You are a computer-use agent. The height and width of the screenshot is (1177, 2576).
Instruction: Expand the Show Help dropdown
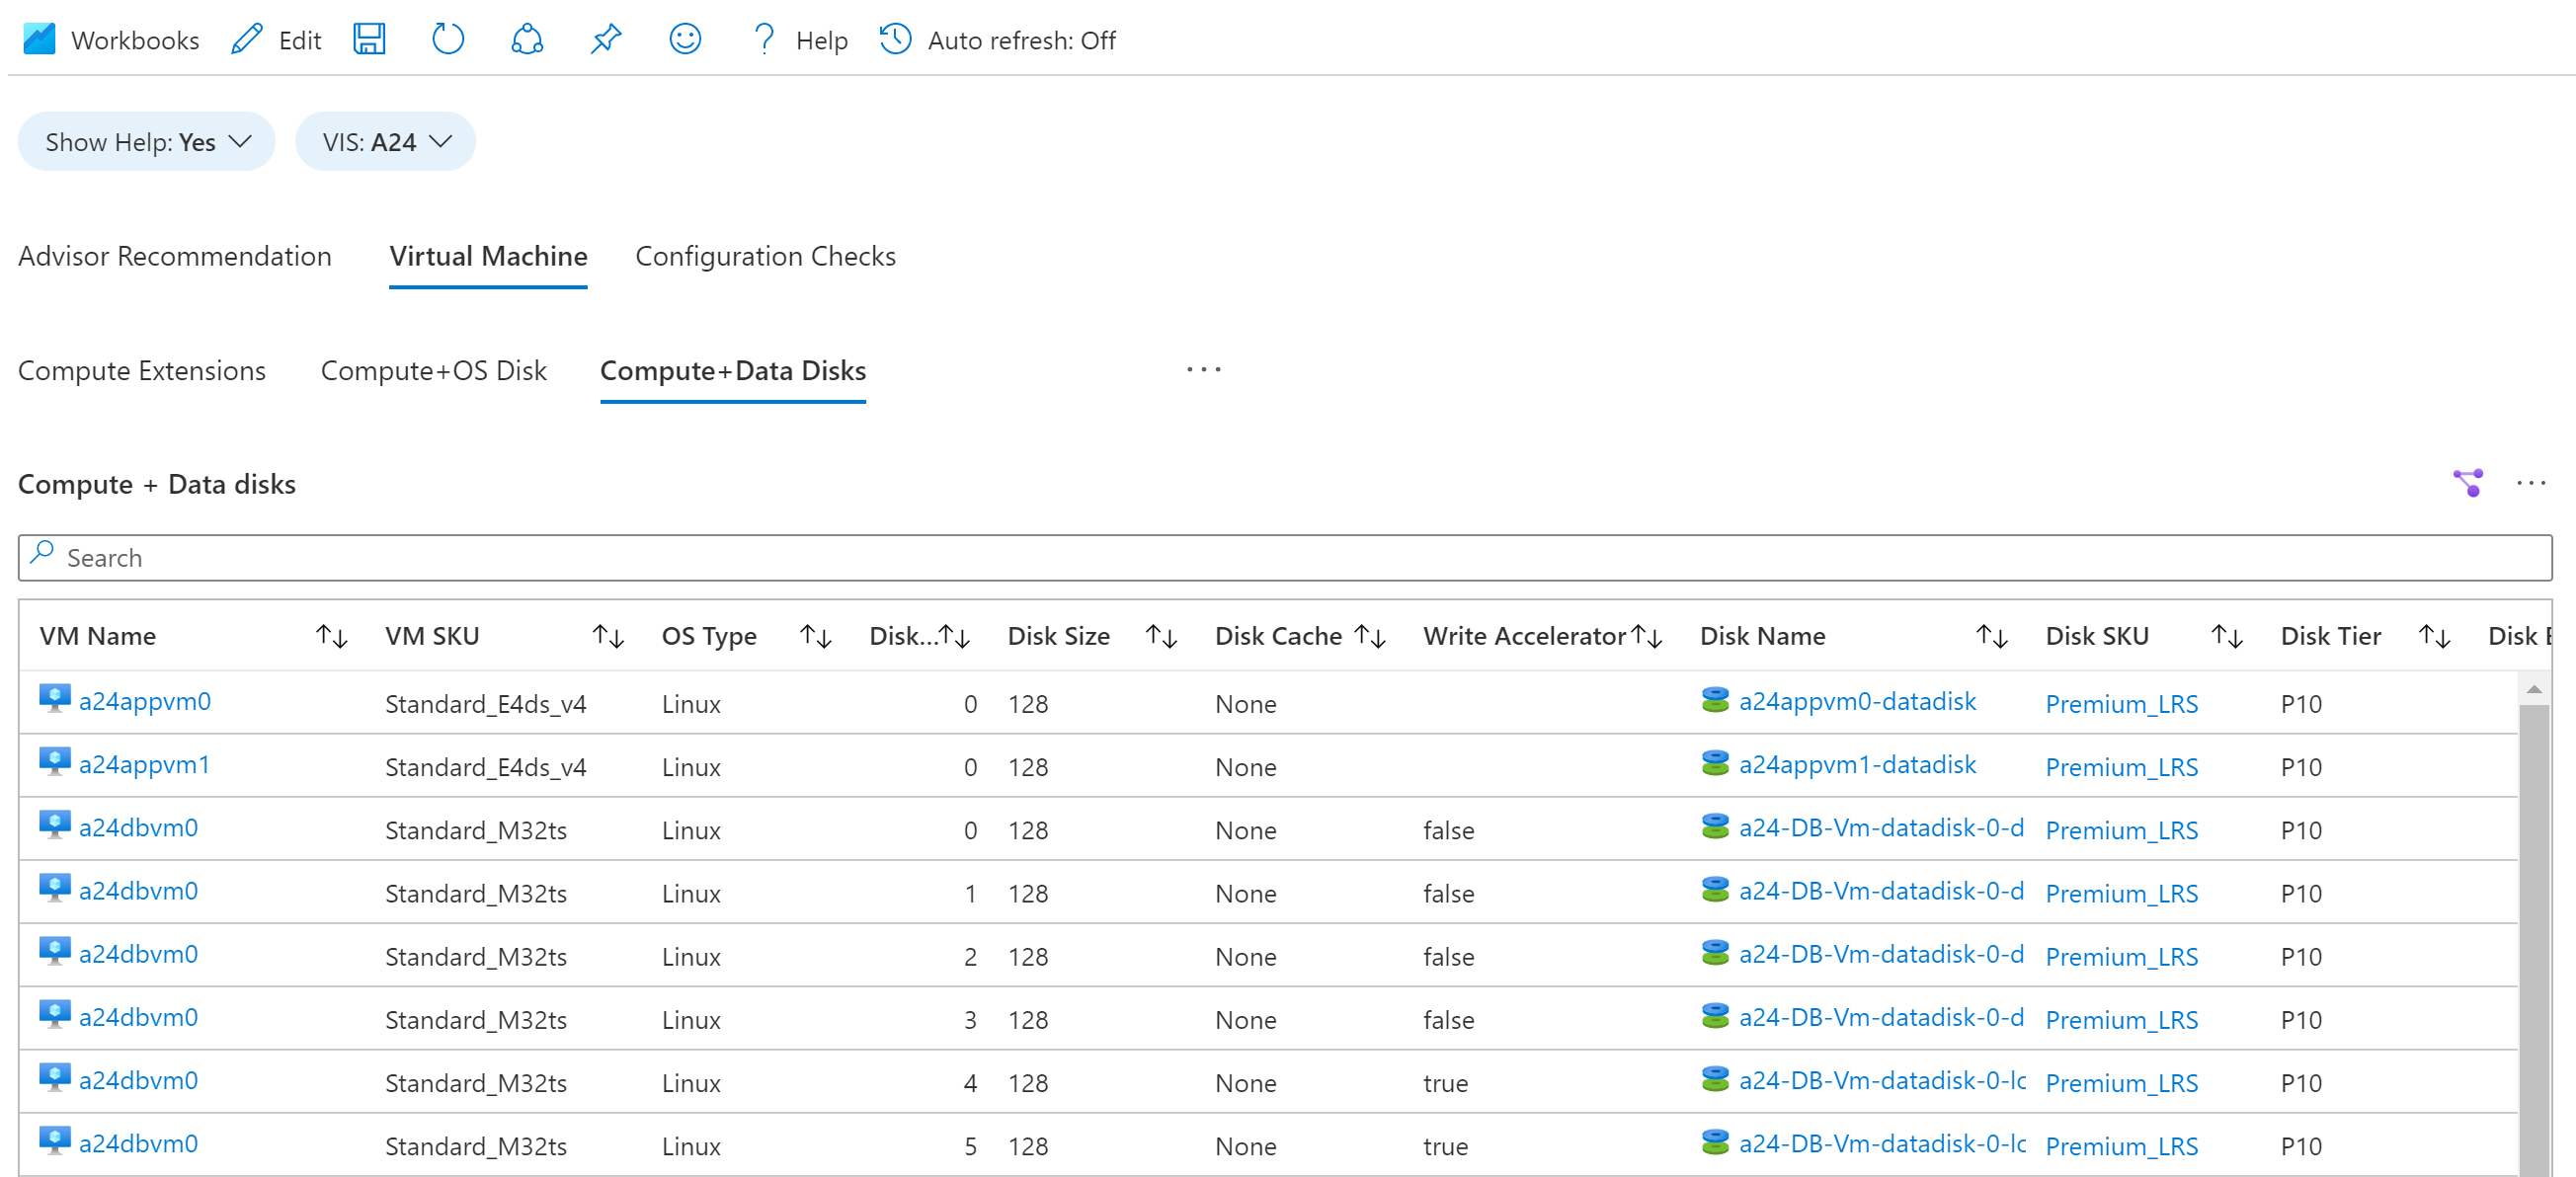[x=147, y=142]
